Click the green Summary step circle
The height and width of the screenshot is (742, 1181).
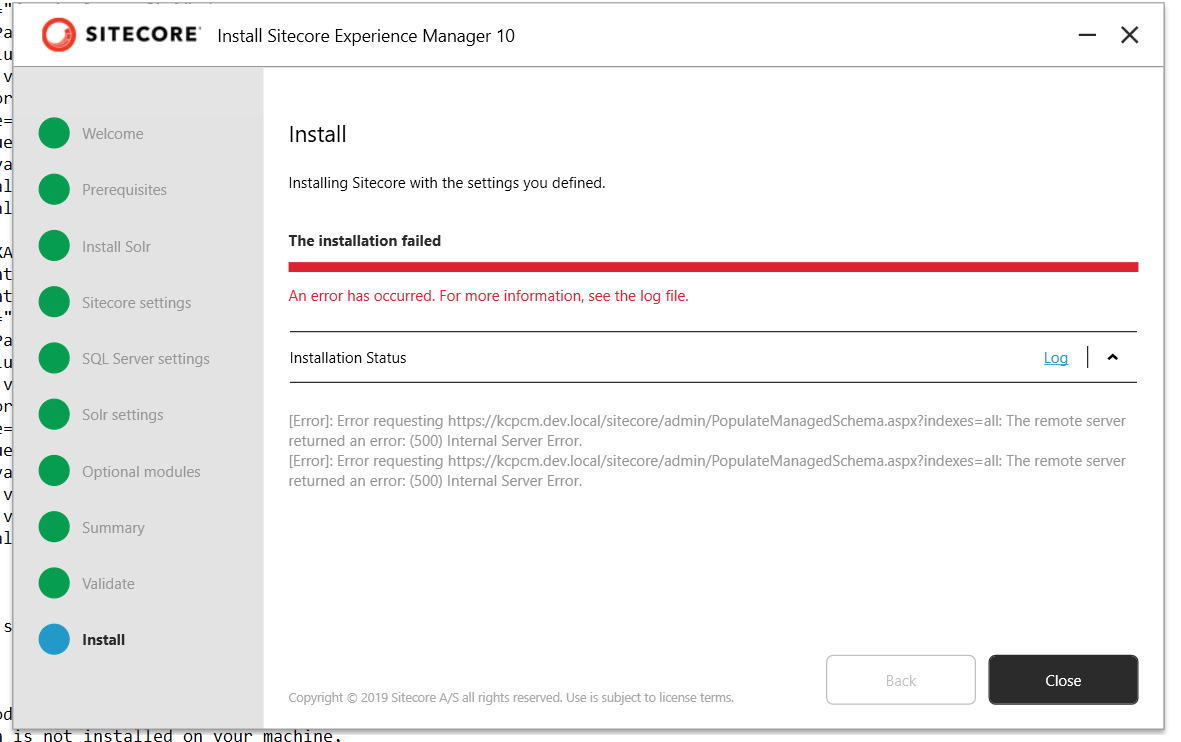point(54,527)
